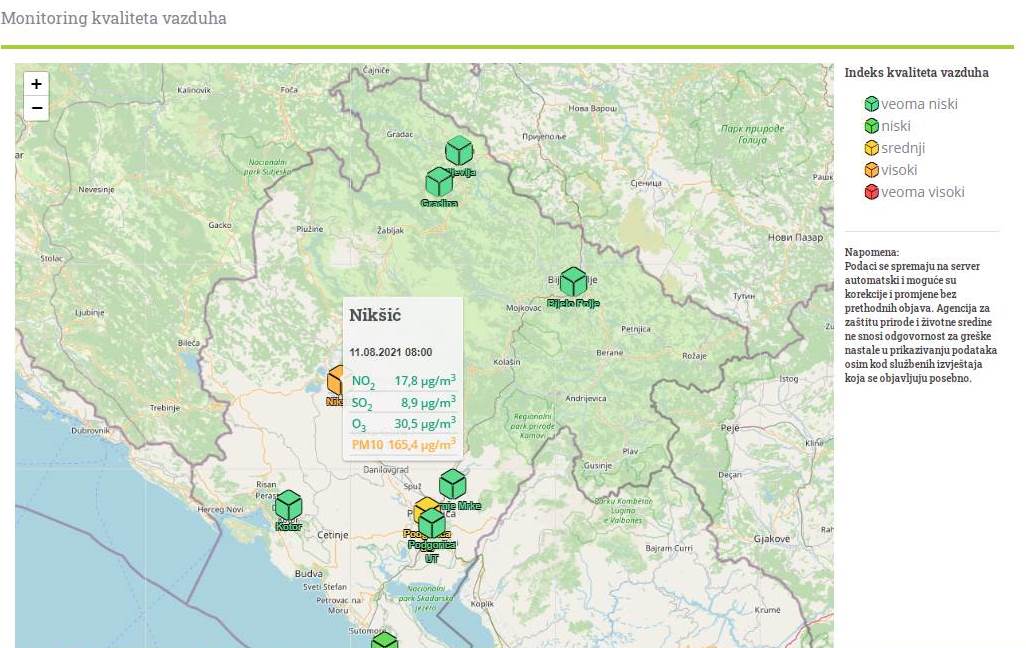1026x648 pixels.
Task: Click the 'visoki' legend label
Action: (x=899, y=170)
